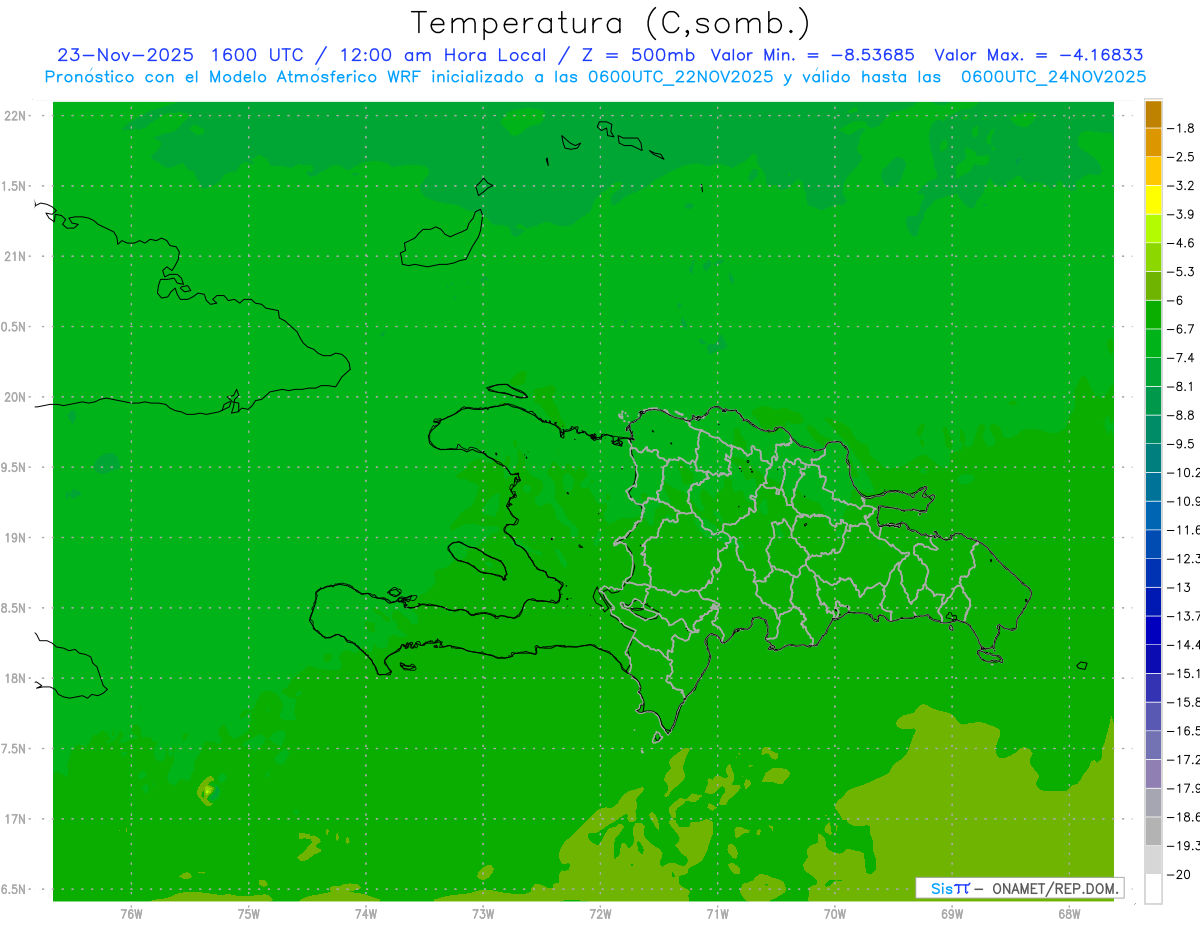Select the dark orange swatch atop the colorbar
The height and width of the screenshot is (927, 1200).
1153,114
